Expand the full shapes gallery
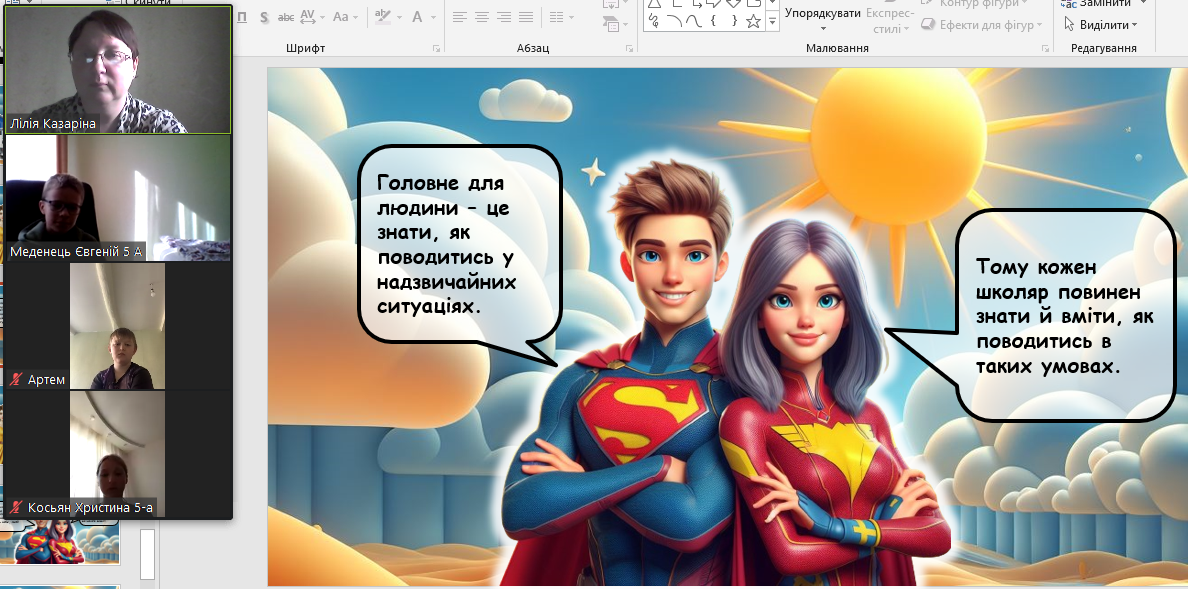The height and width of the screenshot is (589, 1188). [x=772, y=22]
